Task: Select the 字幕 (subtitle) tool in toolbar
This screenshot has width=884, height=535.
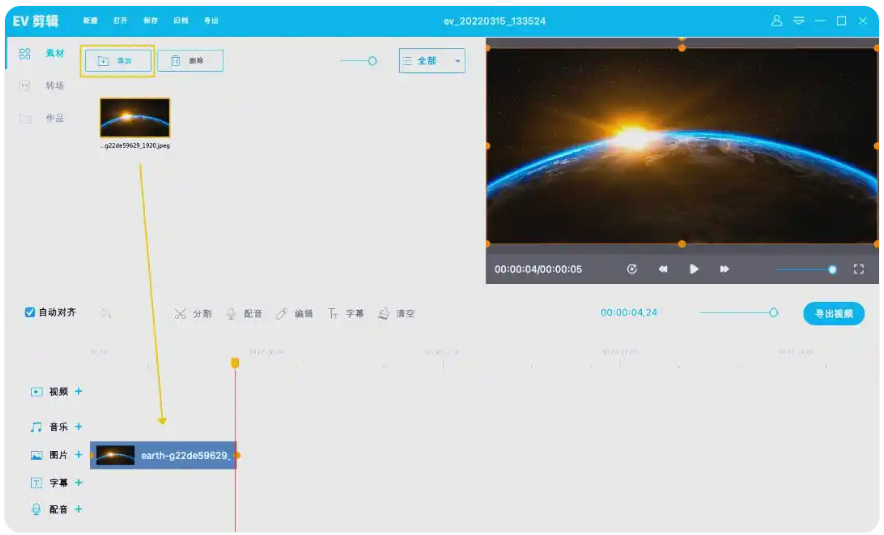Action: point(346,313)
